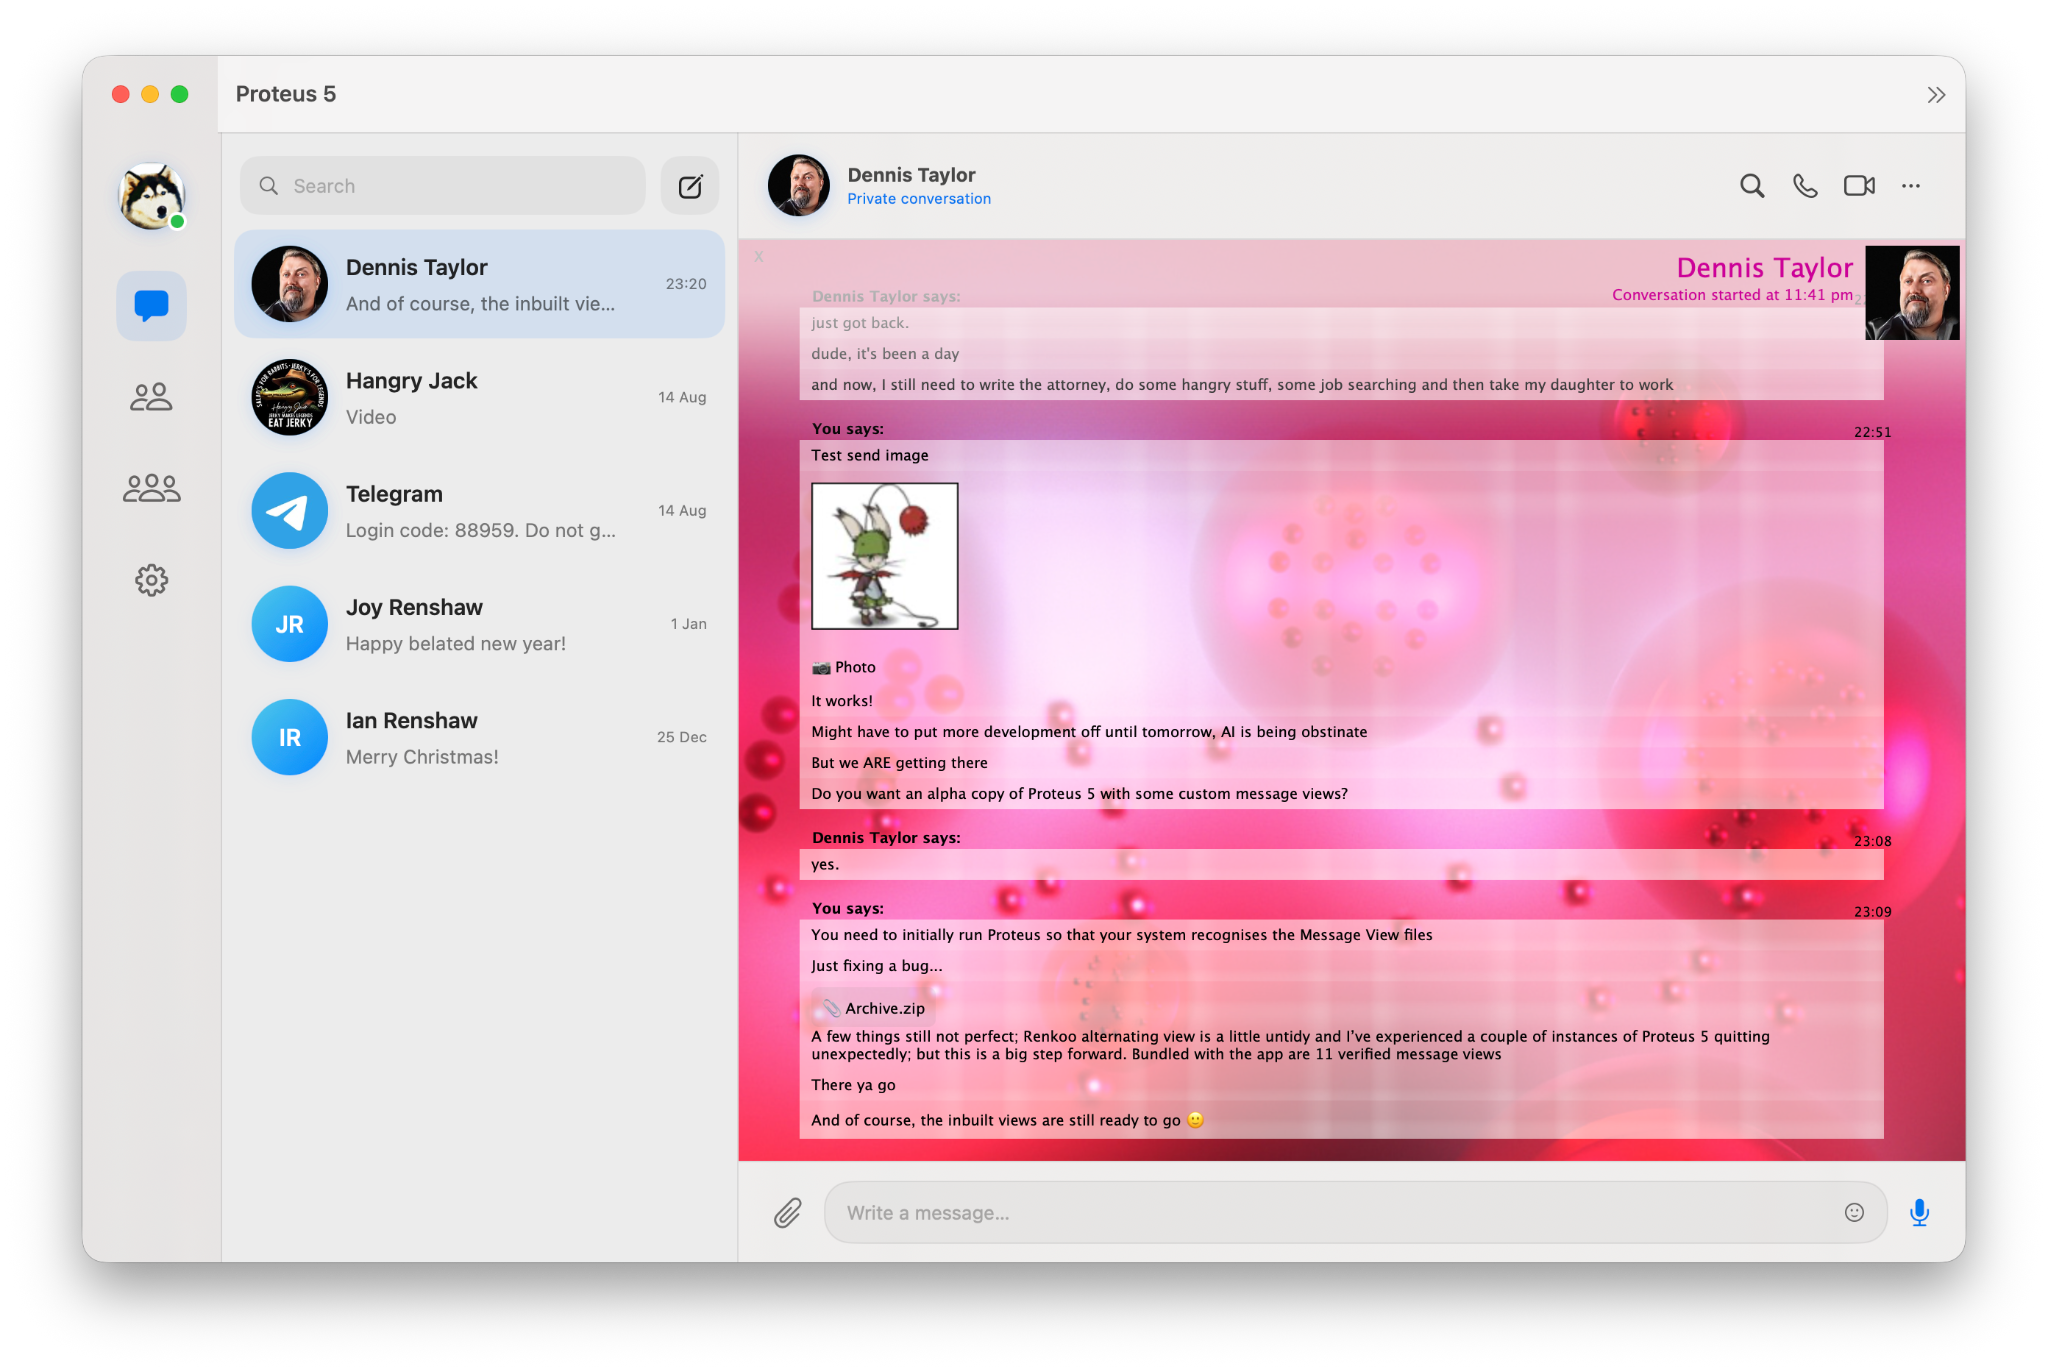Open the Chats section in sidebar
The image size is (2048, 1371).
point(151,305)
